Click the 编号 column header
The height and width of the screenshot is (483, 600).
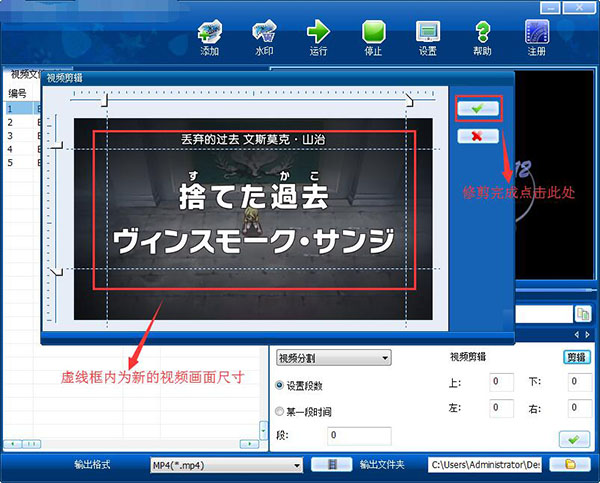pyautogui.click(x=18, y=93)
